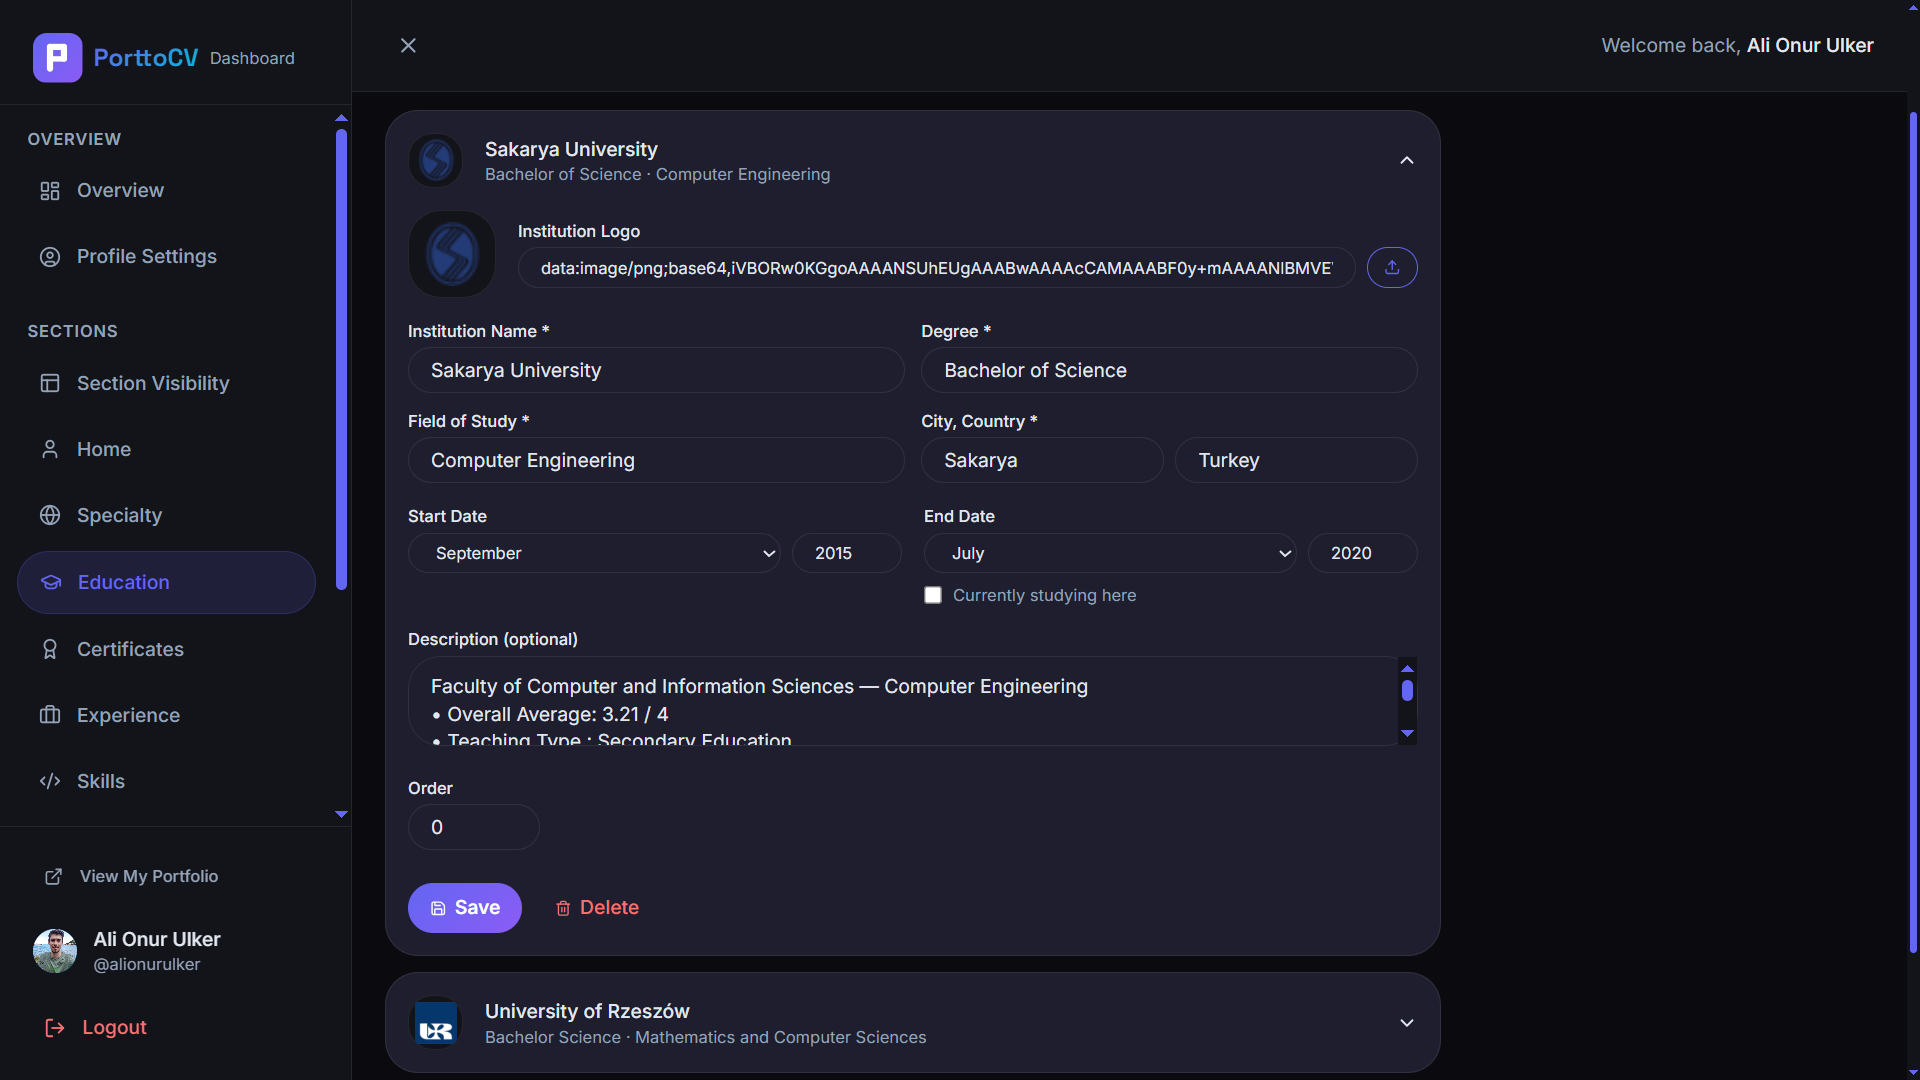Click the Skills code icon
The image size is (1920, 1080).
coord(50,781)
